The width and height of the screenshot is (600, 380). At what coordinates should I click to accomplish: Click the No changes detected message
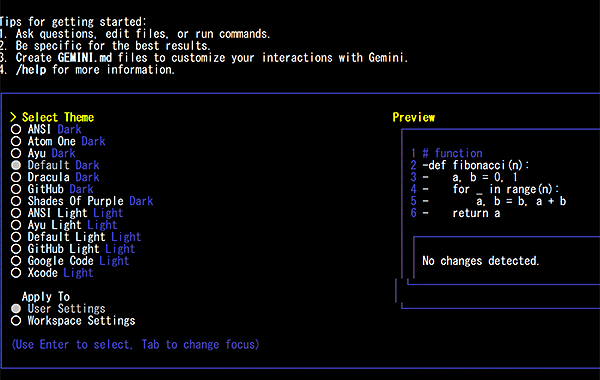click(481, 261)
